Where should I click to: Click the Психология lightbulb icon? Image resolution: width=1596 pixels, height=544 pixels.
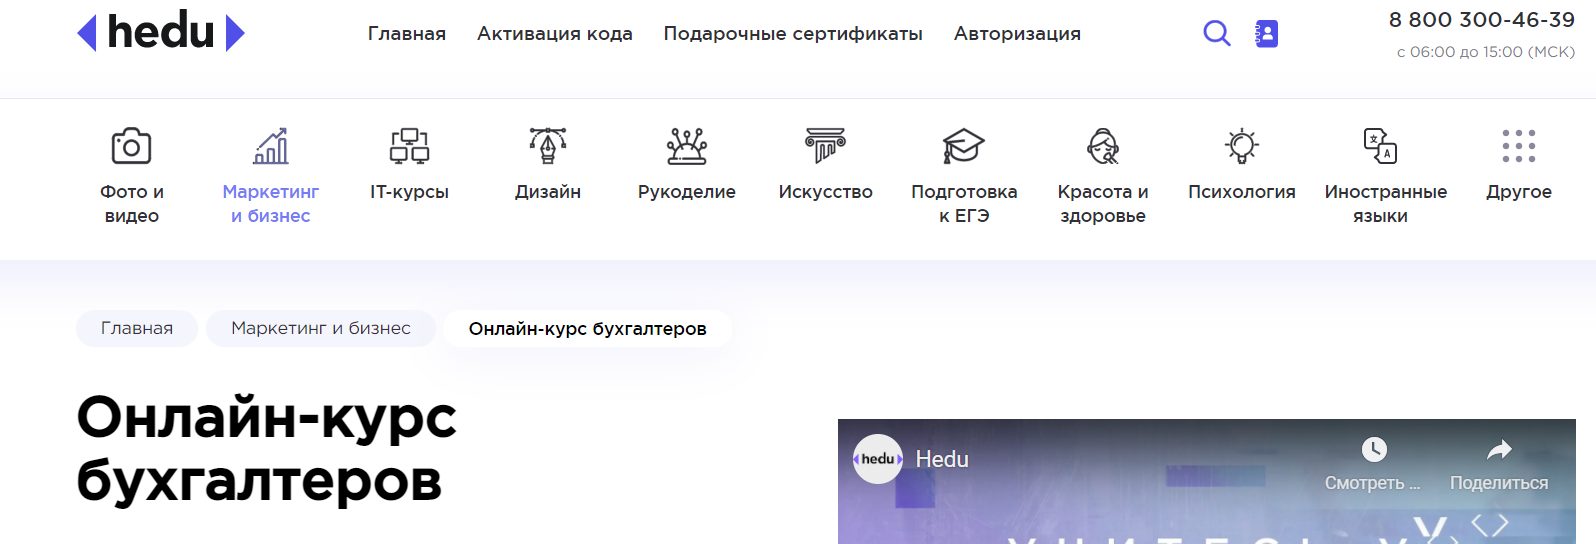[x=1241, y=147]
